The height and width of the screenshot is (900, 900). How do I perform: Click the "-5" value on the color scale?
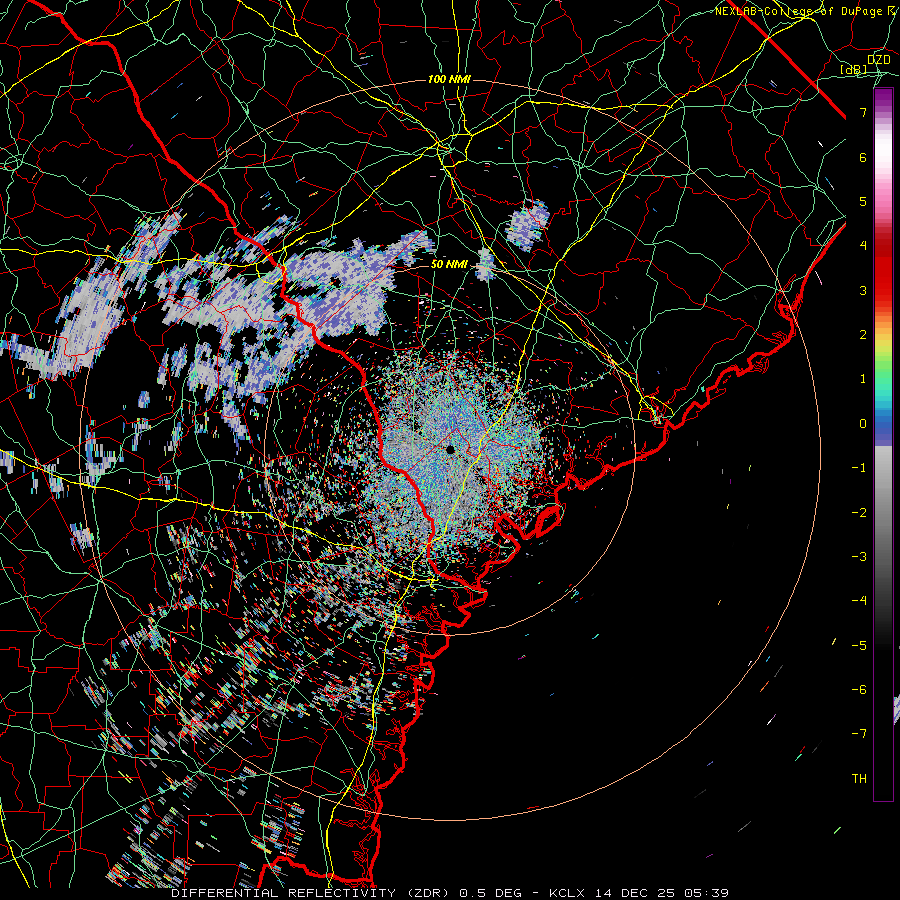(859, 646)
